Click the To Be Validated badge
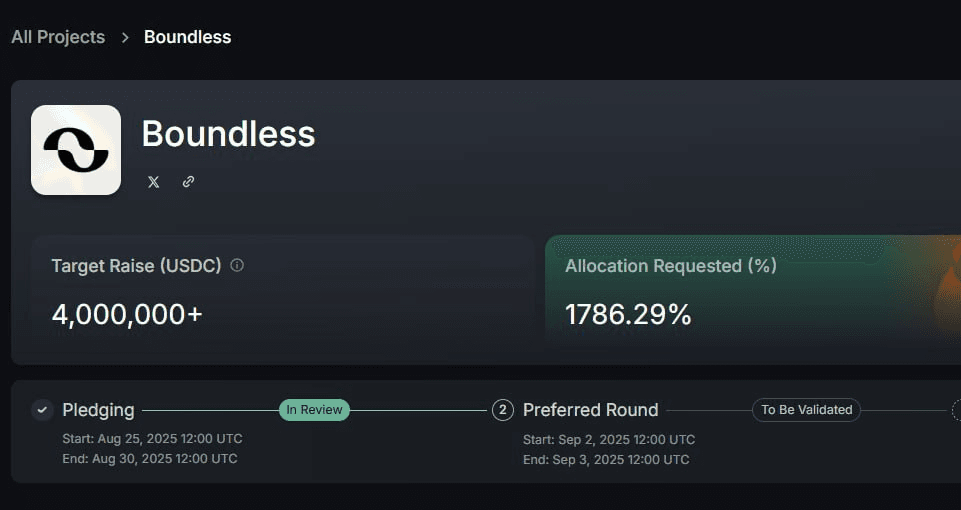This screenshot has width=961, height=510. 807,410
